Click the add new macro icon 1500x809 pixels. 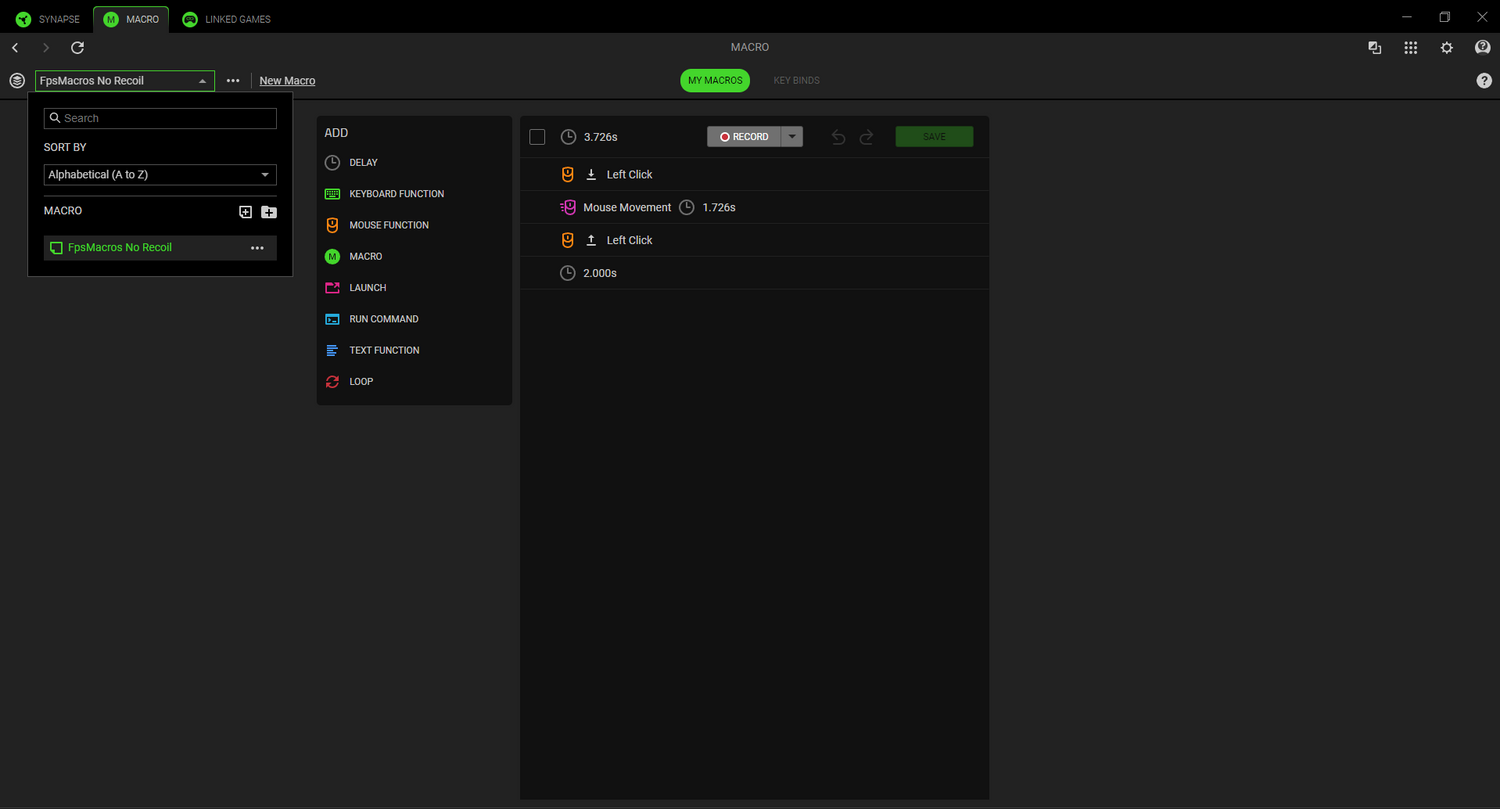pyautogui.click(x=246, y=212)
